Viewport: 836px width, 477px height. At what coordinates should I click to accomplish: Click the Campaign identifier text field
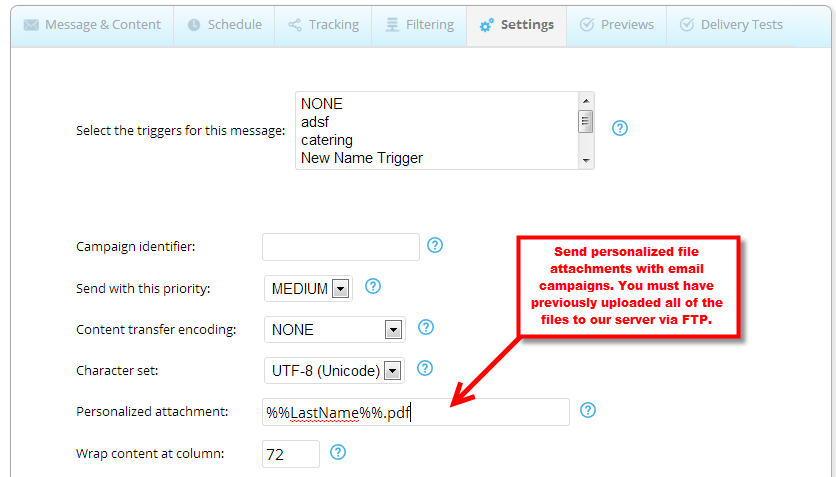[341, 246]
